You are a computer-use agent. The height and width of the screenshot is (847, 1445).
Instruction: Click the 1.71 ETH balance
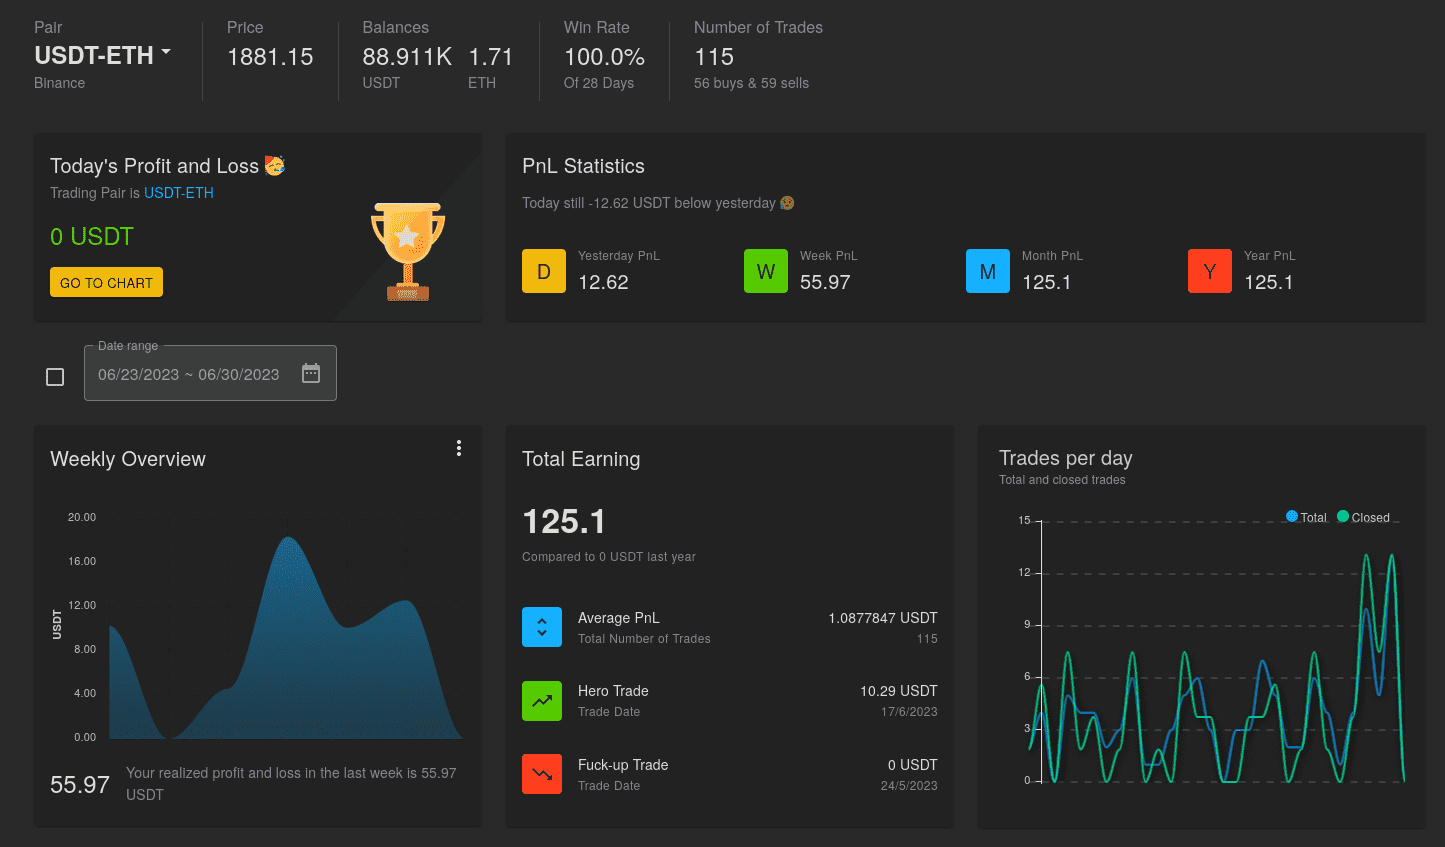491,57
